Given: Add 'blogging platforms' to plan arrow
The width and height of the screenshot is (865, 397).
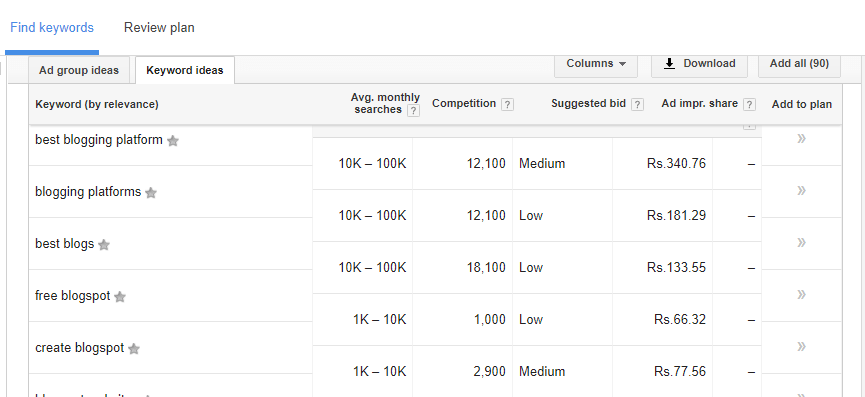Looking at the screenshot, I should [x=802, y=190].
